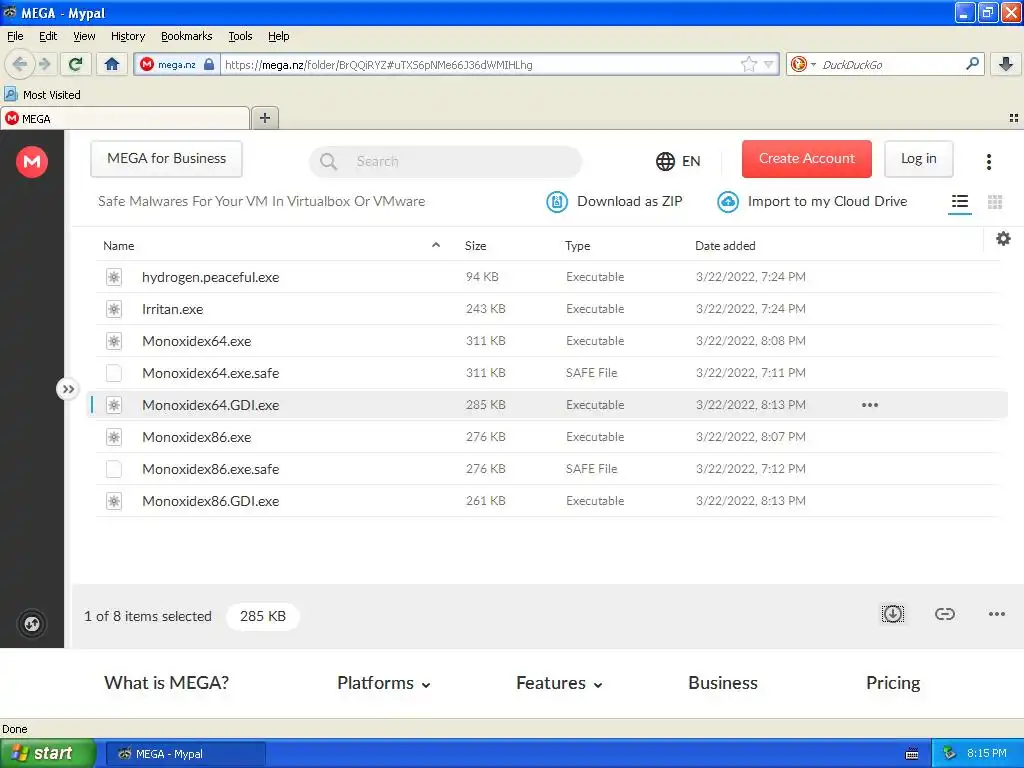
Task: Sort by the Name column header
Action: [x=118, y=246]
